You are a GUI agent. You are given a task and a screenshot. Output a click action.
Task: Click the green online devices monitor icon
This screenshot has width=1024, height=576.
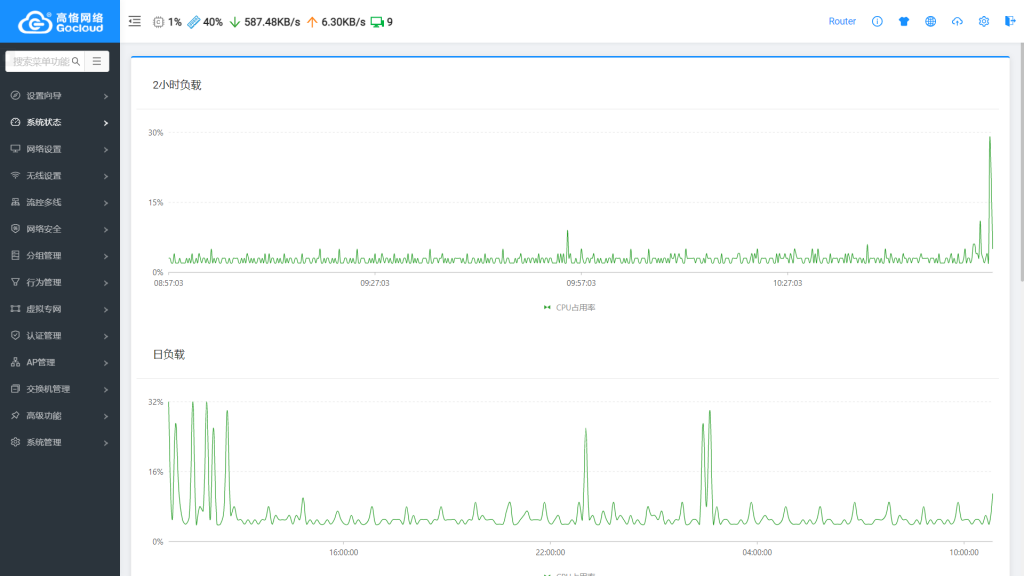(377, 22)
